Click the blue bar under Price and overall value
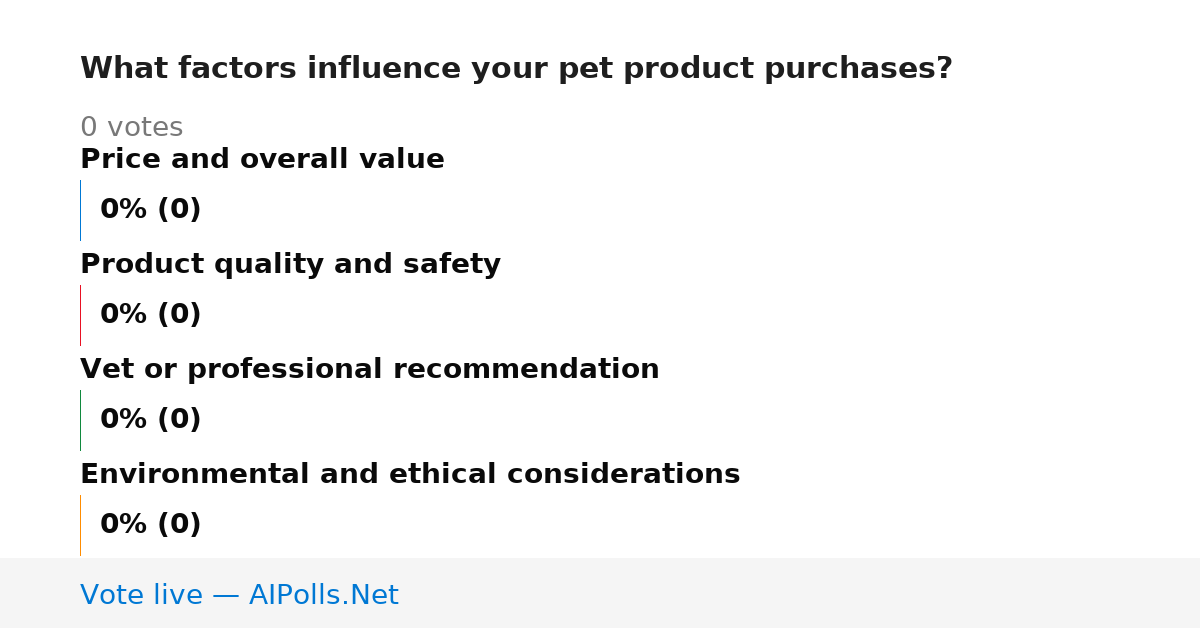1200x628 pixels. pyautogui.click(x=80, y=210)
